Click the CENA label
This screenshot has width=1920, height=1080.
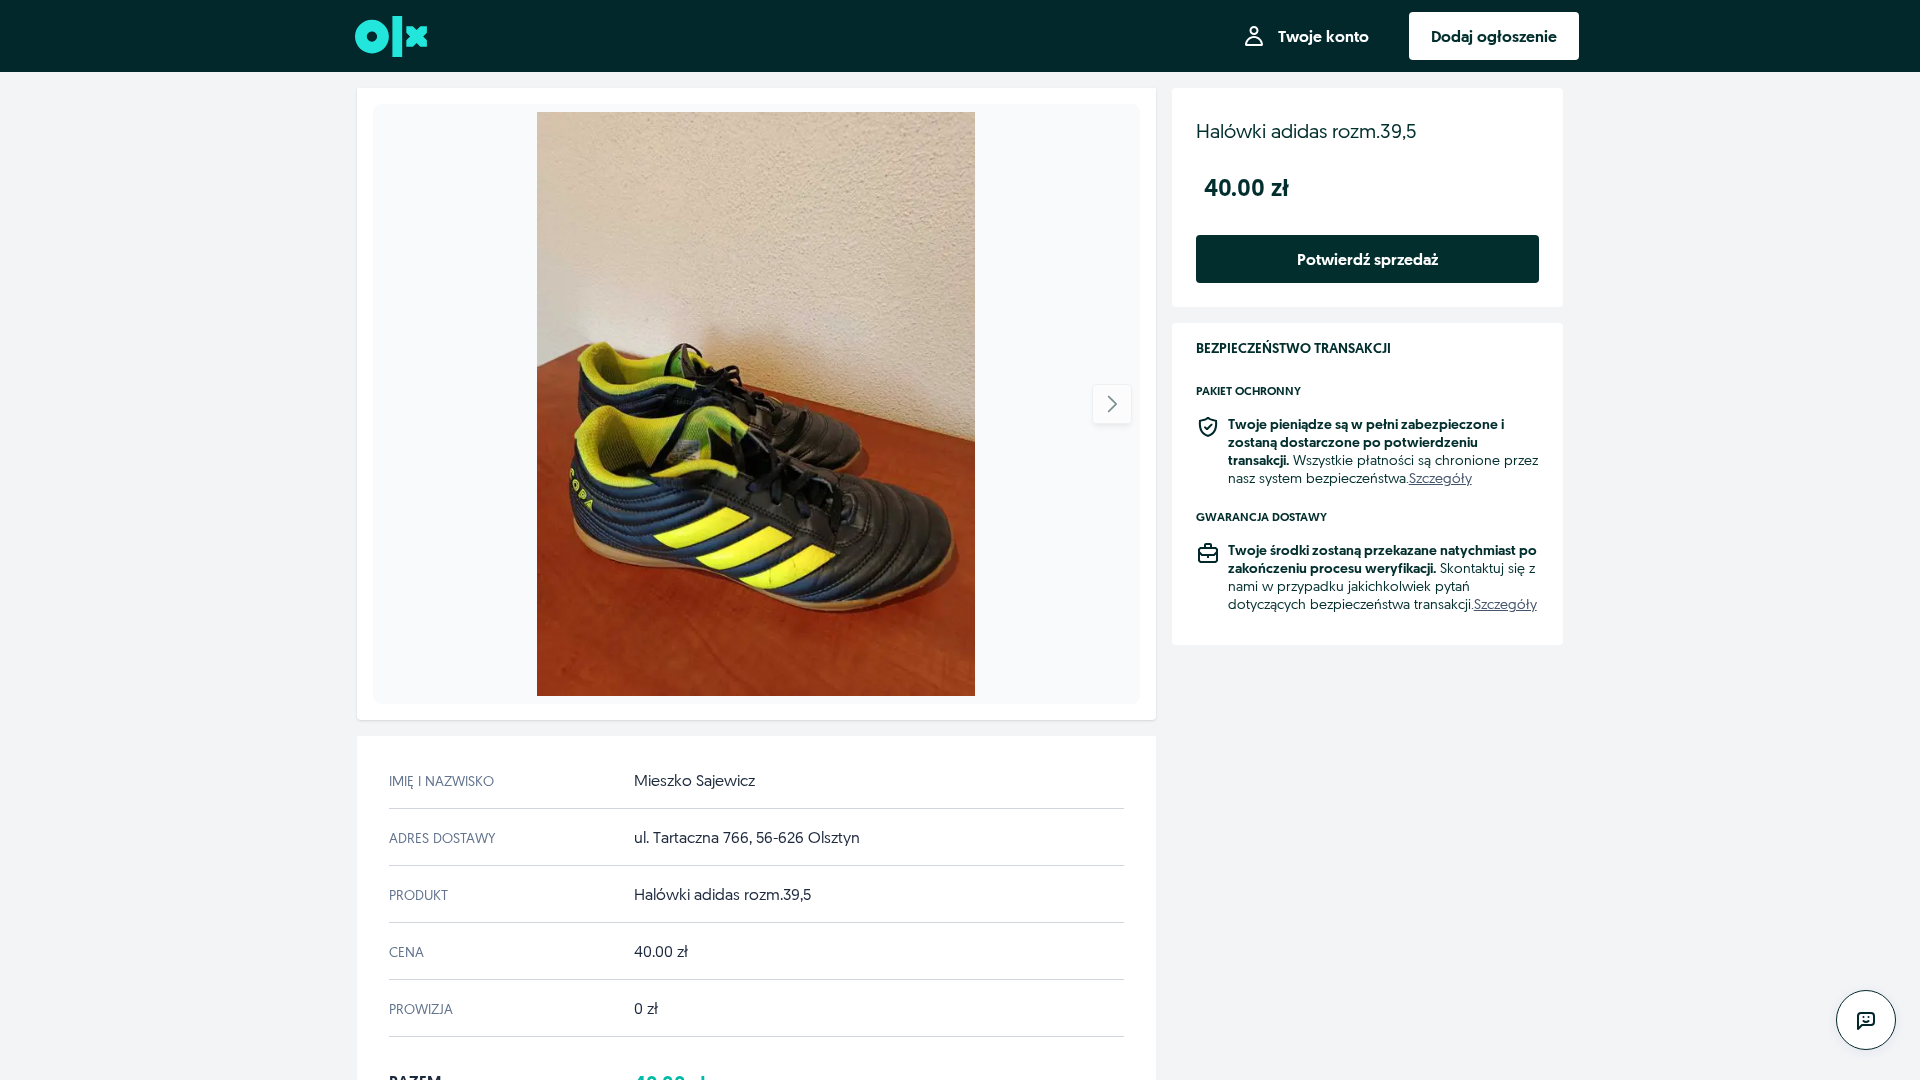click(406, 953)
